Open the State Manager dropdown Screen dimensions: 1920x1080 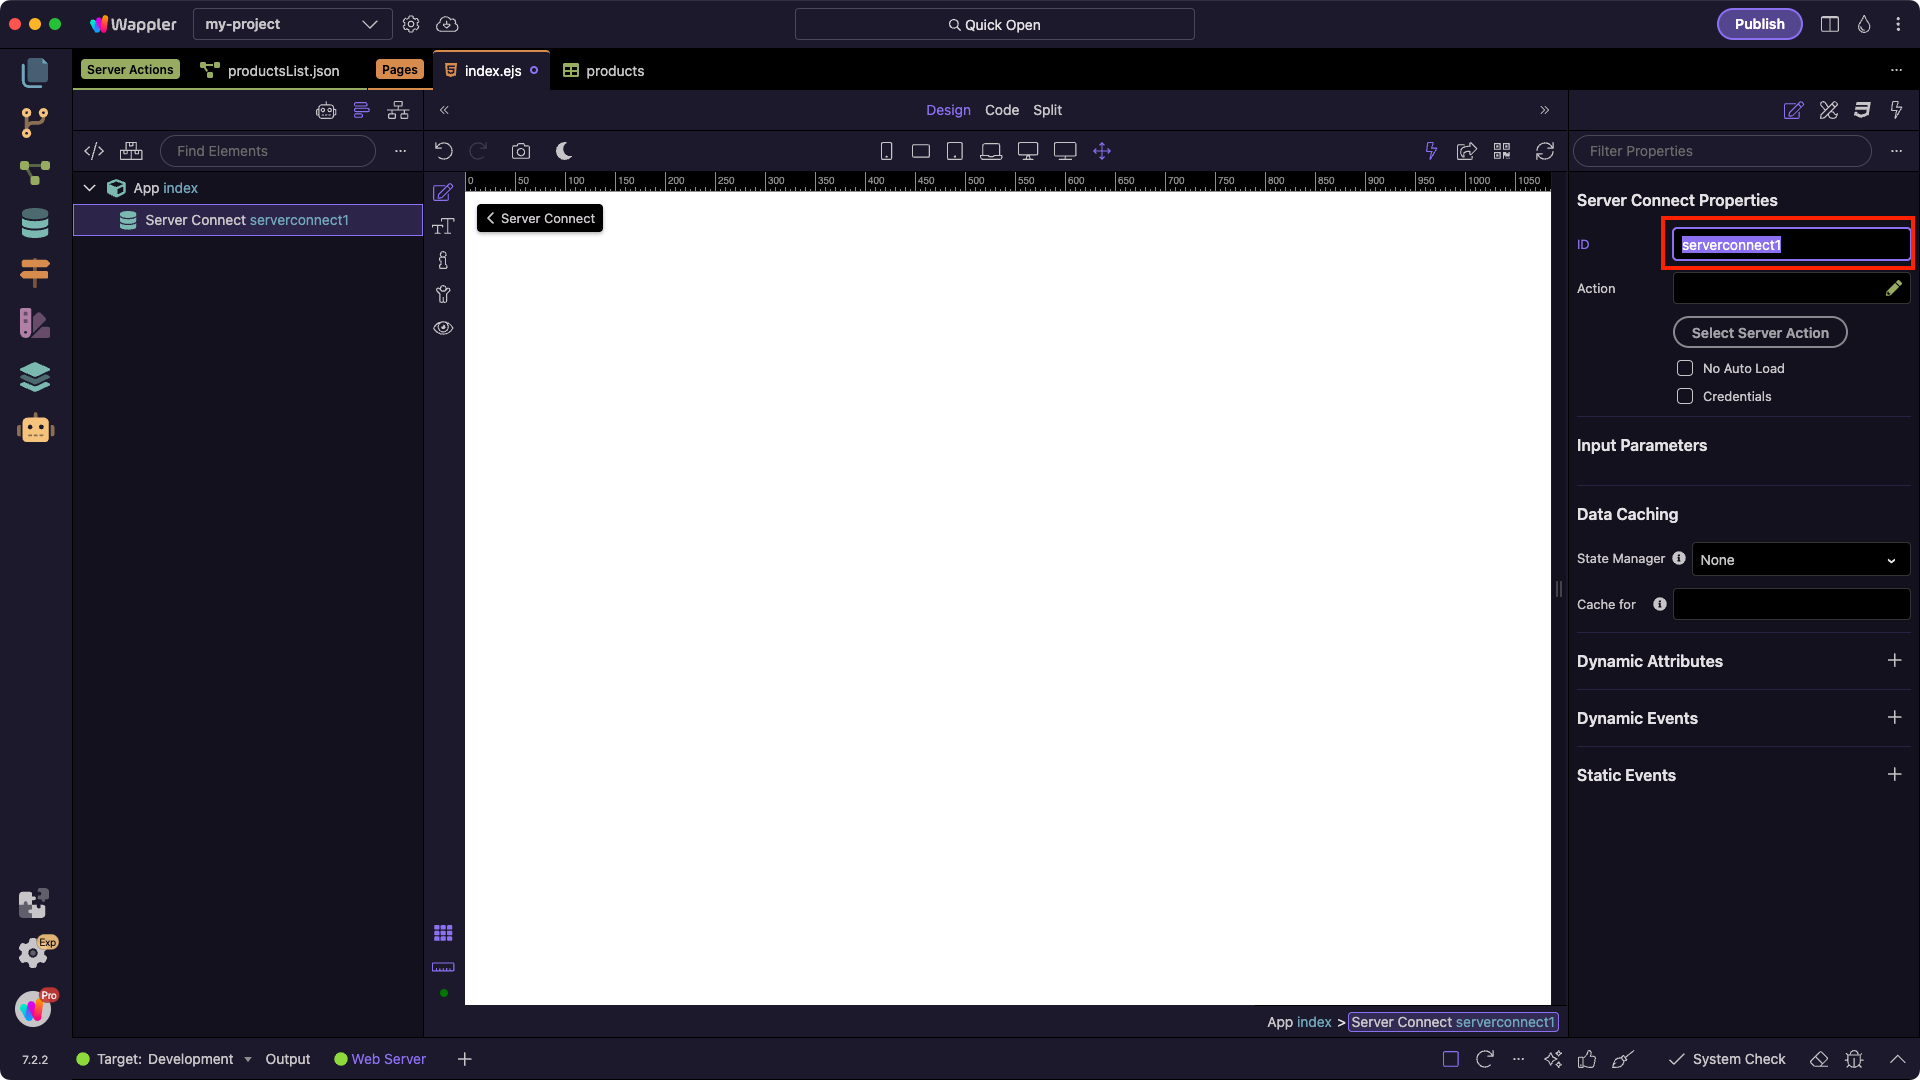pyautogui.click(x=1800, y=560)
